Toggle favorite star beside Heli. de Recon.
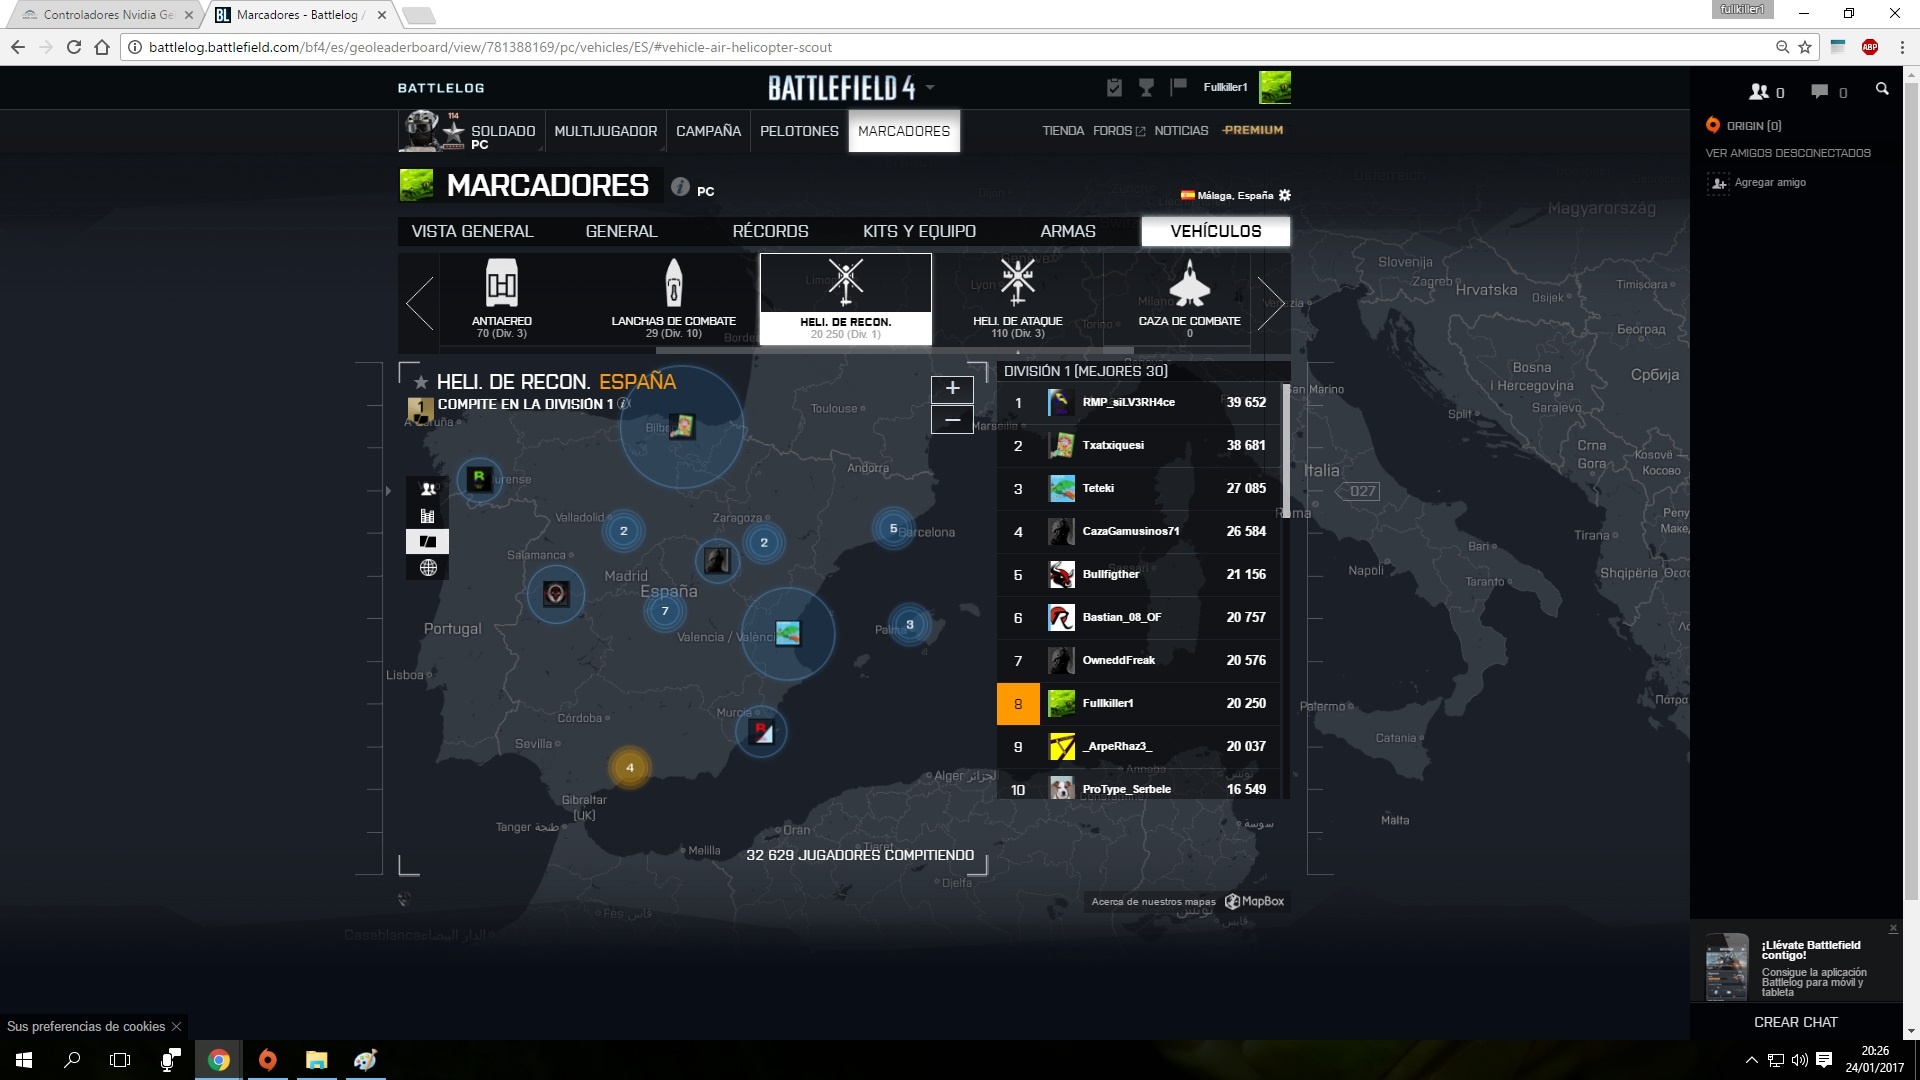Viewport: 1920px width, 1080px height. (x=421, y=382)
